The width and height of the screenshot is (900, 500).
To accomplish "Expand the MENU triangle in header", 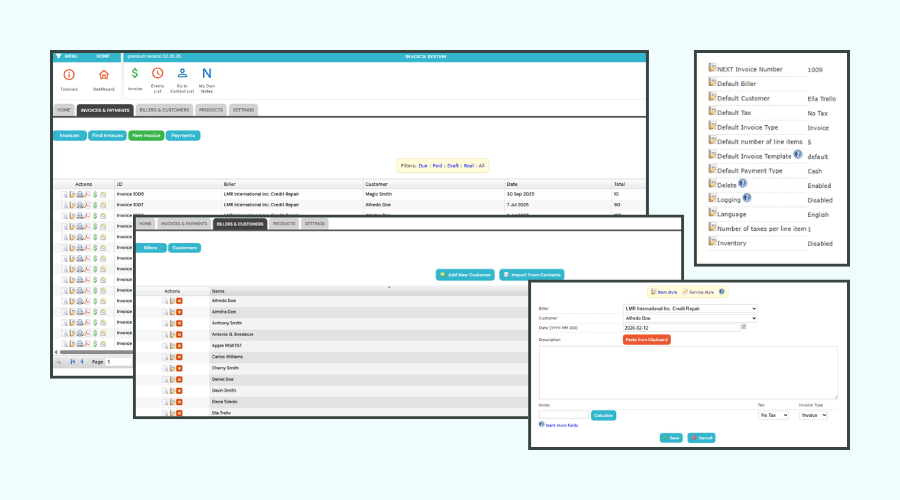I will point(59,56).
